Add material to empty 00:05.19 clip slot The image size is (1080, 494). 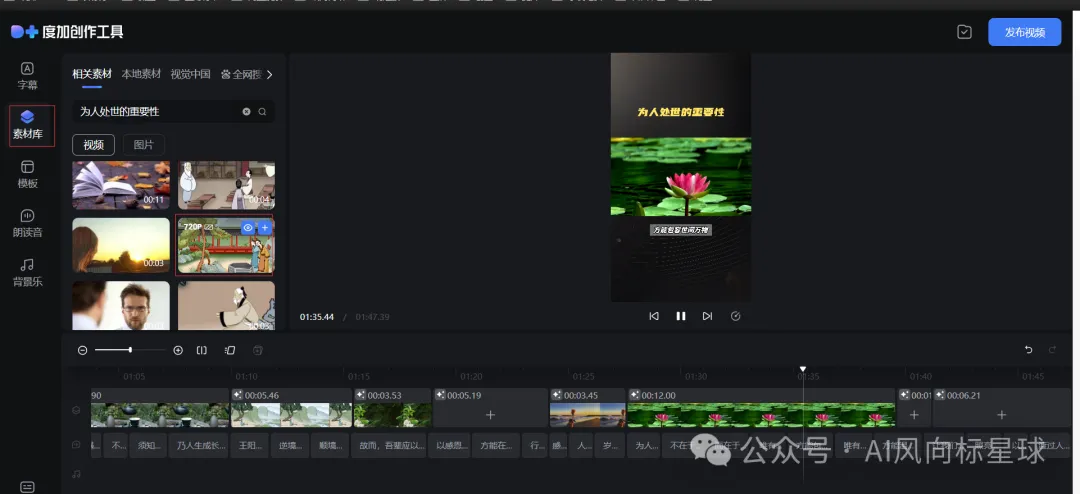point(490,415)
